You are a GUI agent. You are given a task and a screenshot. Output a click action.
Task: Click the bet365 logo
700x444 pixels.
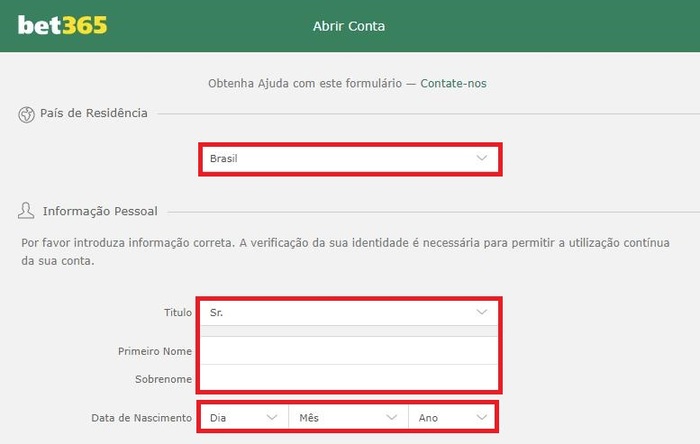(x=62, y=25)
